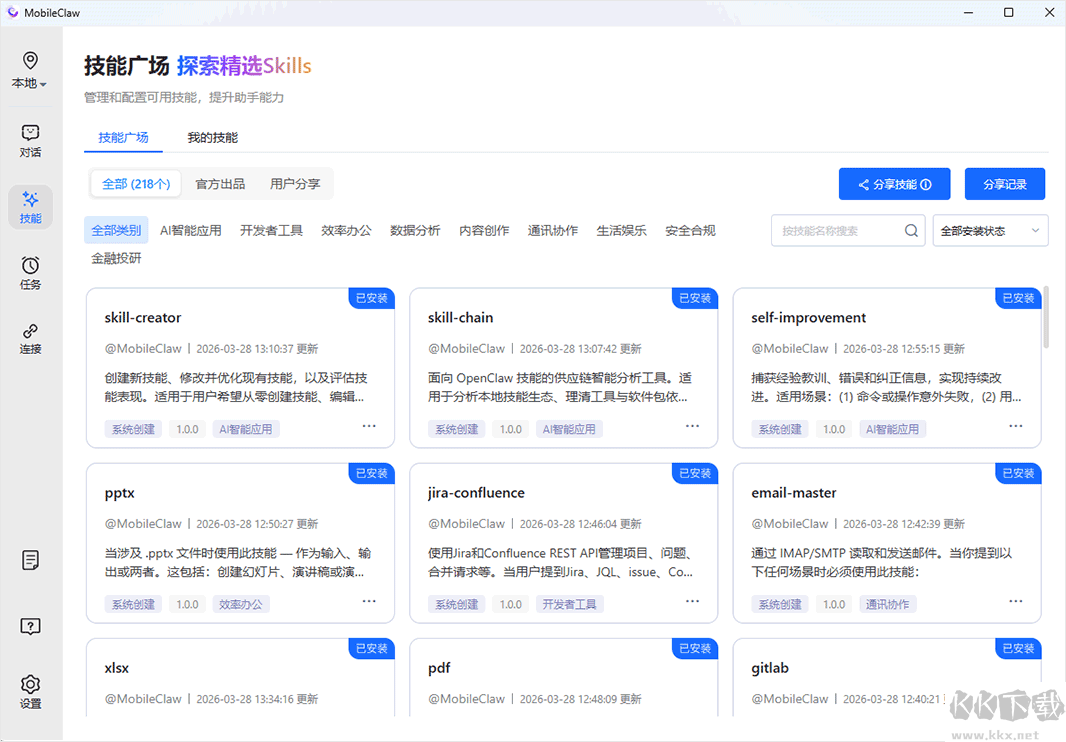Filter by 效率办公 category
This screenshot has width=1066, height=742.
[347, 231]
